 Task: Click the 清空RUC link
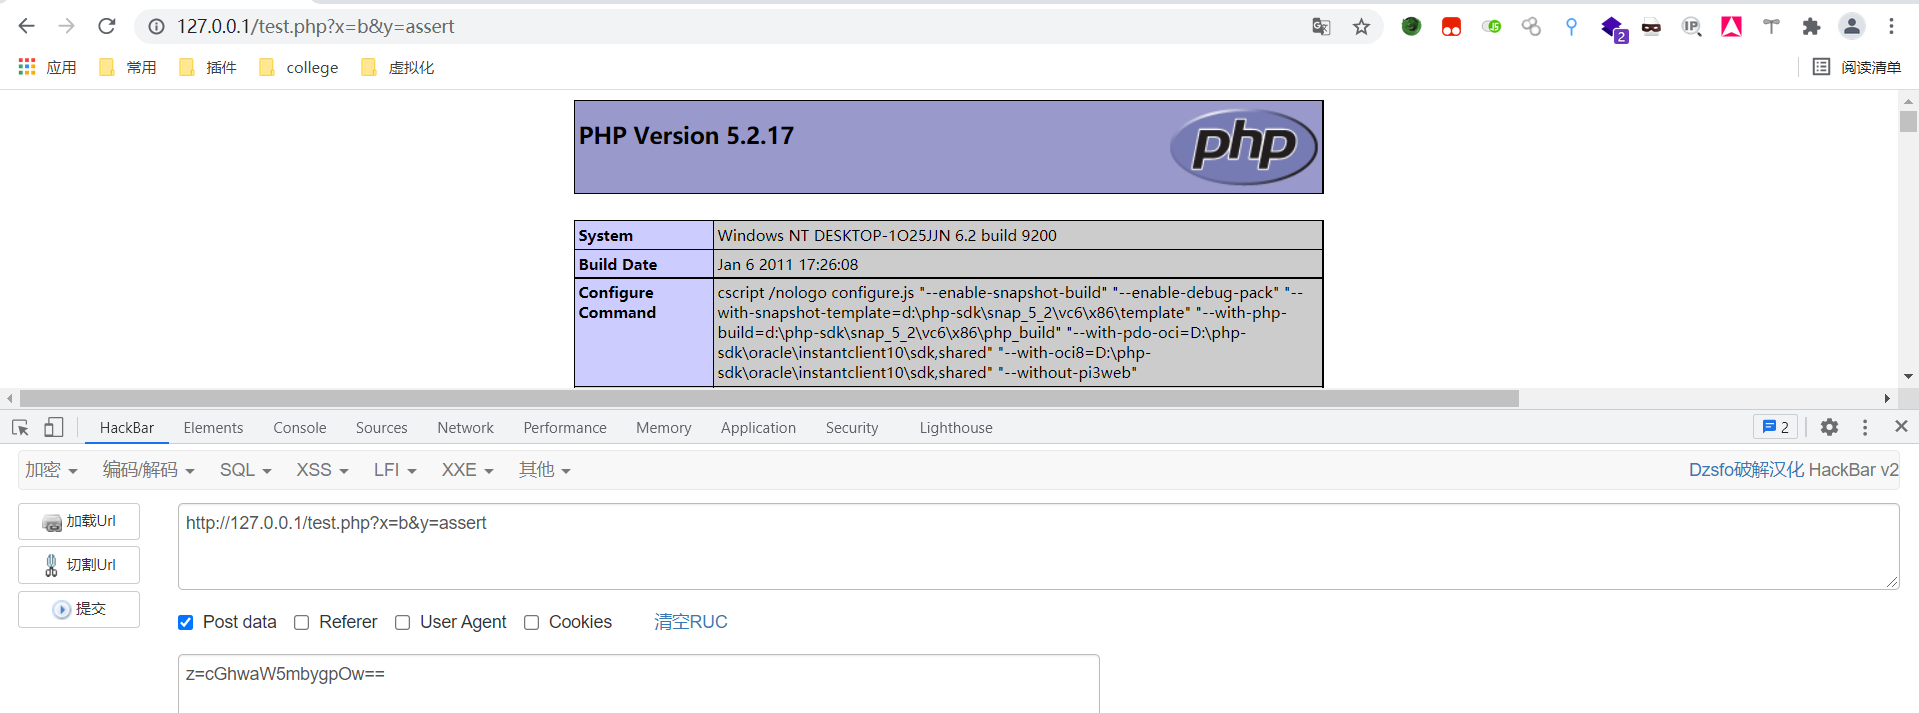690,622
